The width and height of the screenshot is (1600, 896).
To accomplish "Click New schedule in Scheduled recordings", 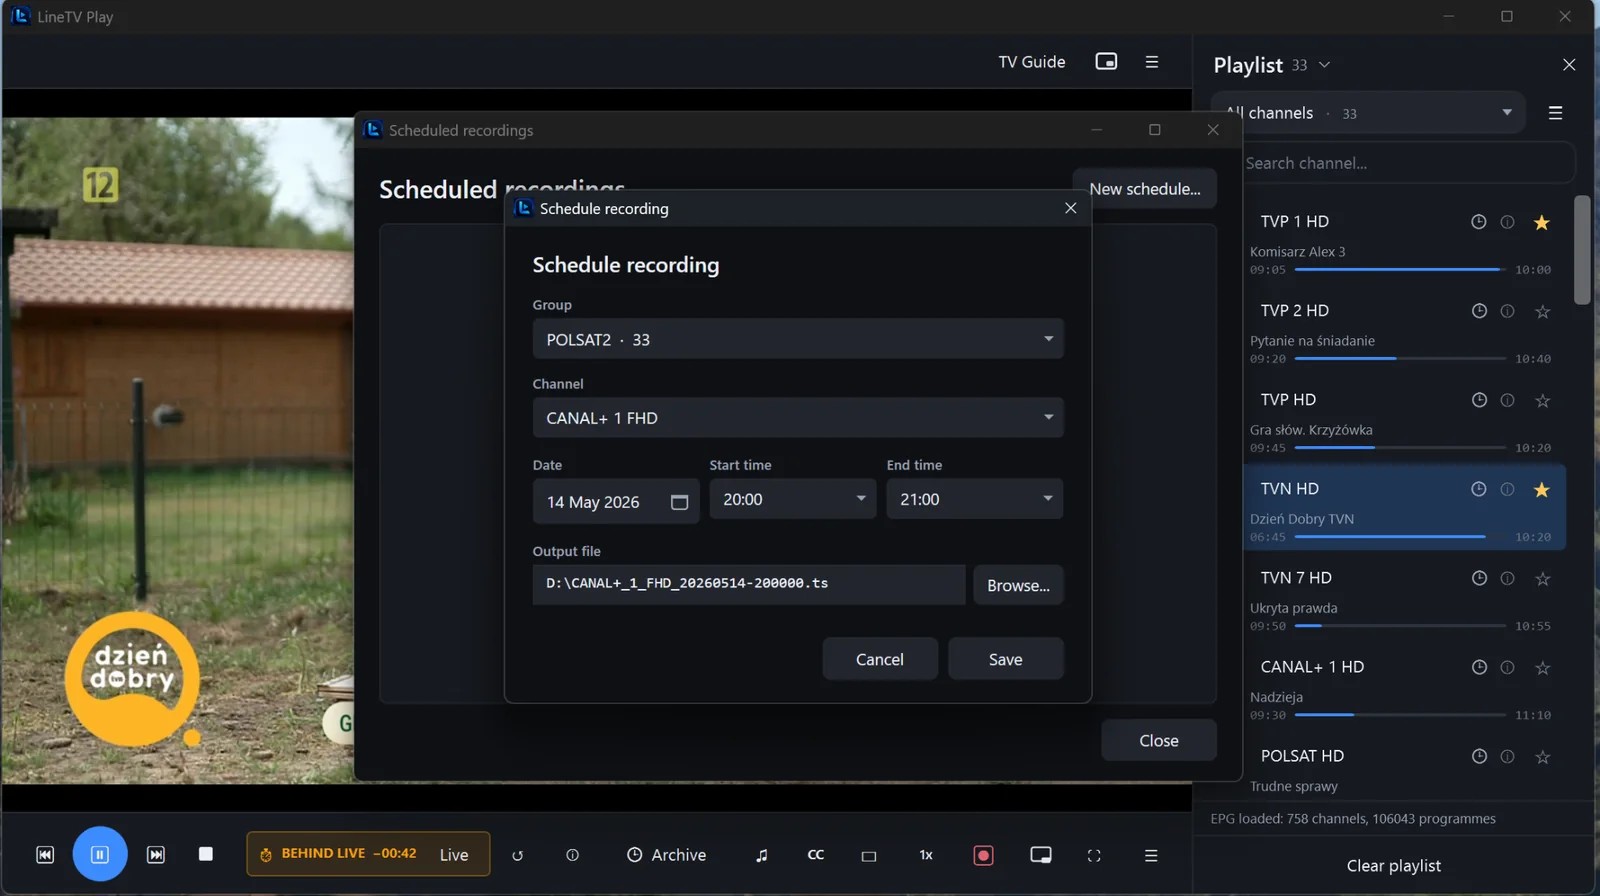I will point(1145,189).
